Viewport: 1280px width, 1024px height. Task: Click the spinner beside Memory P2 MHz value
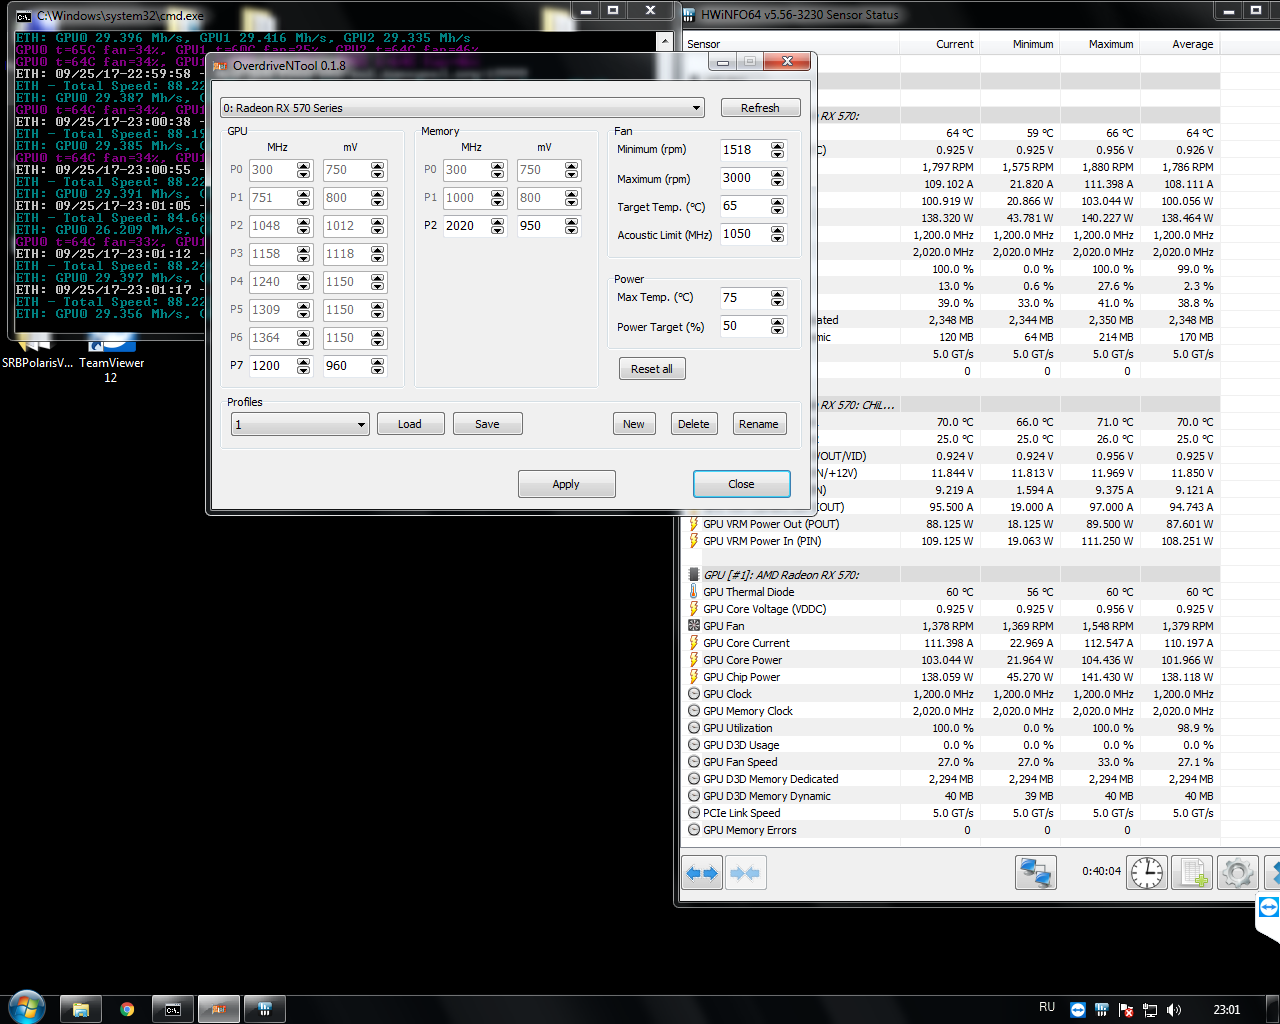pos(498,226)
